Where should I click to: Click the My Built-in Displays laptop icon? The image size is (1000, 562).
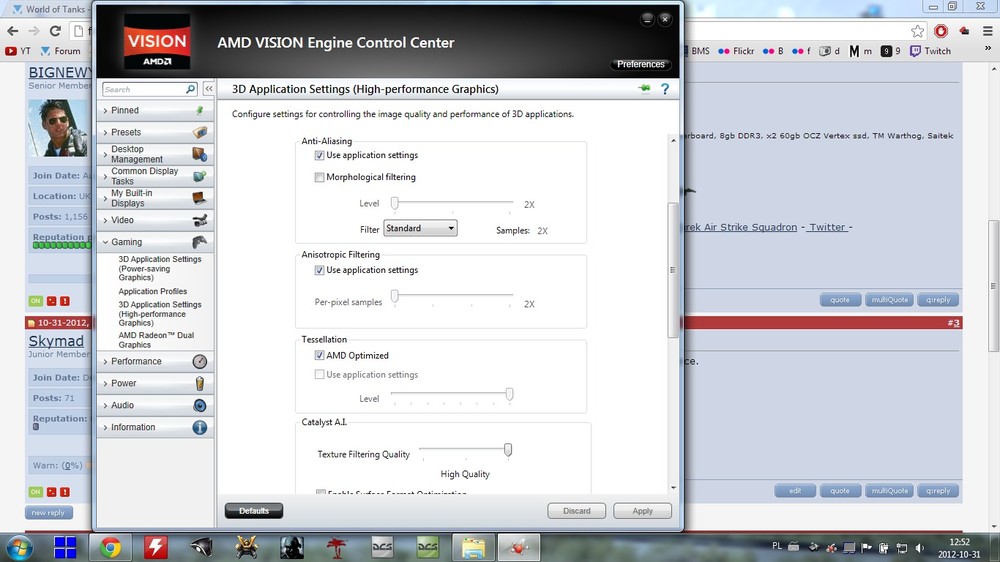tap(200, 198)
